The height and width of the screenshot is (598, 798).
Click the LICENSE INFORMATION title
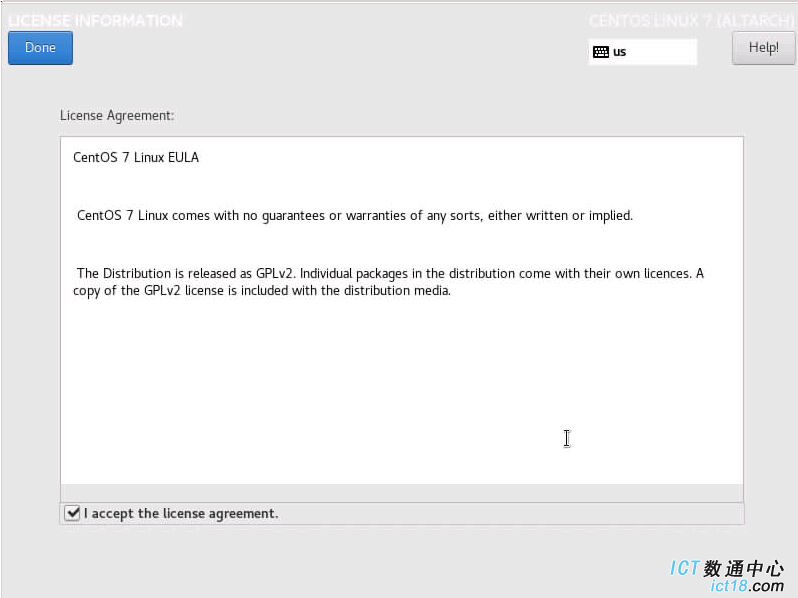tap(95, 21)
